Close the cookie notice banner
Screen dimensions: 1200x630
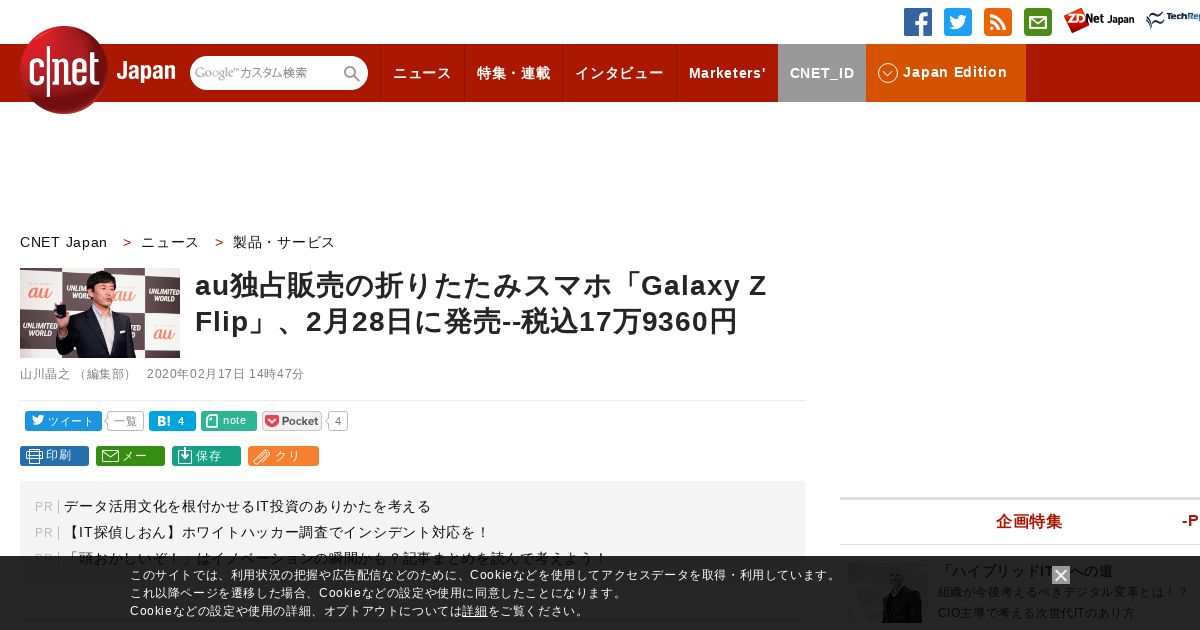(x=1061, y=575)
